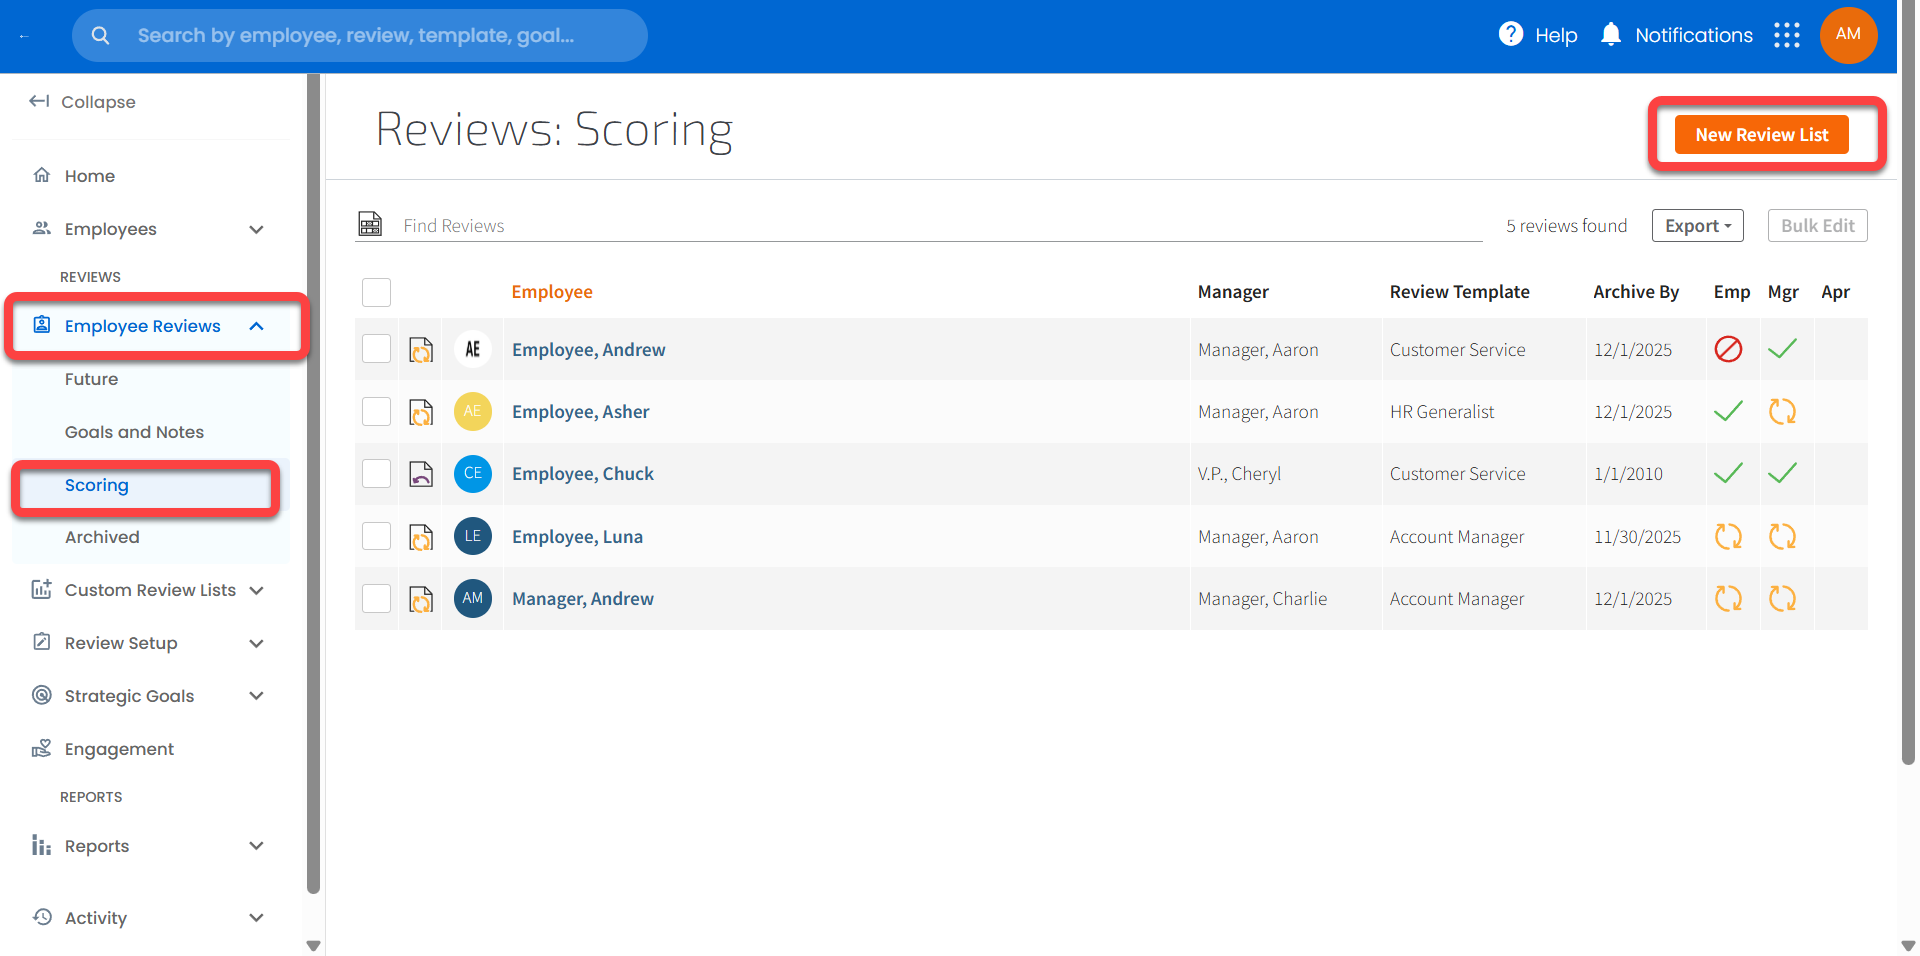Screen dimensions: 1920x956
Task: Click the Find Reviews filter icon
Action: [370, 224]
